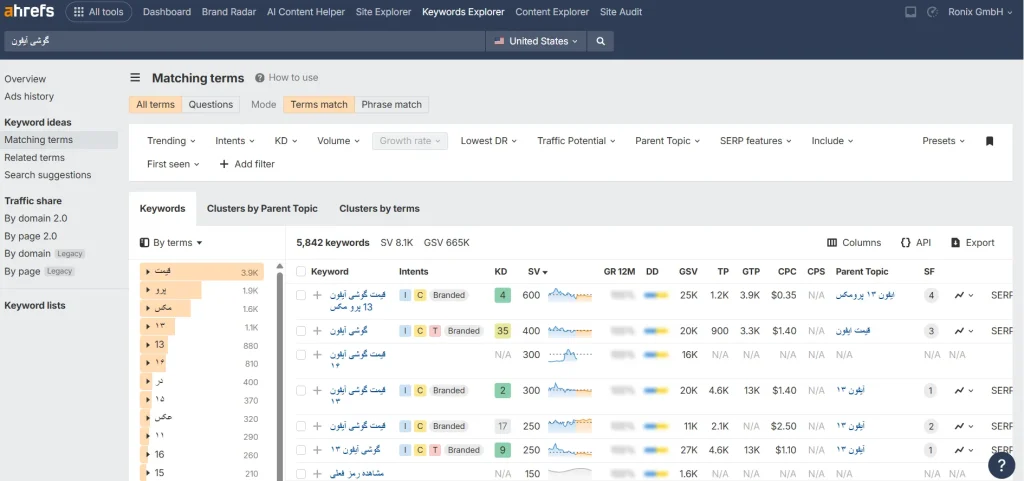
Task: Go to Site Audit
Action: click(620, 12)
